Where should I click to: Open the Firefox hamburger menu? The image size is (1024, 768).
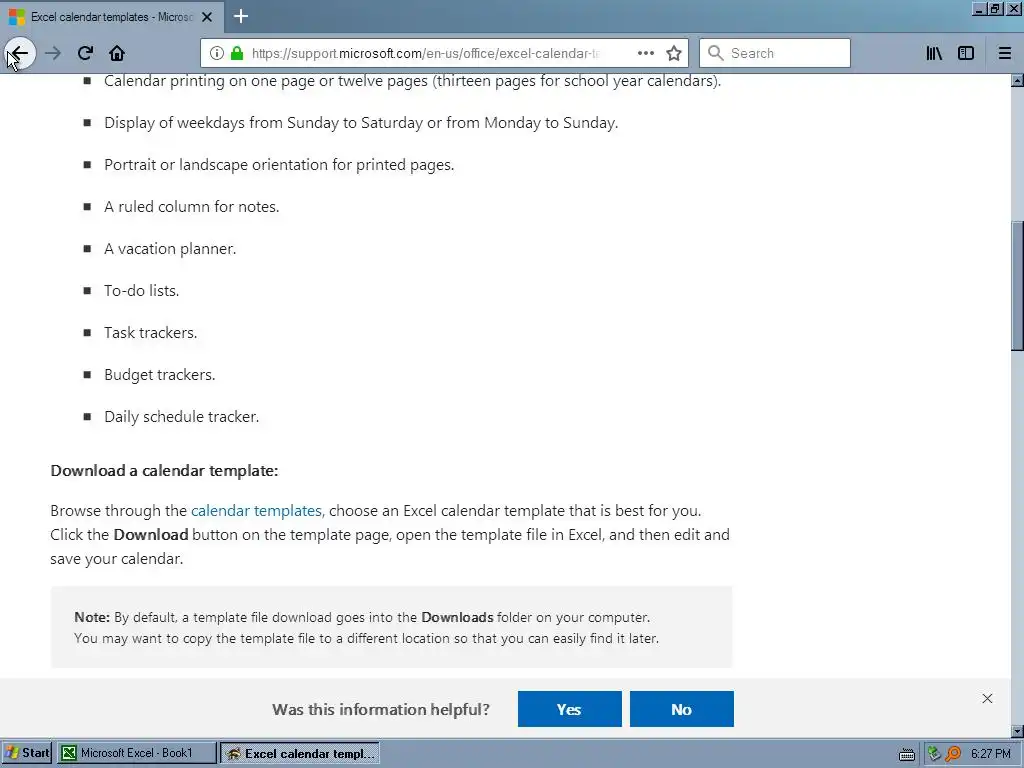(1005, 53)
